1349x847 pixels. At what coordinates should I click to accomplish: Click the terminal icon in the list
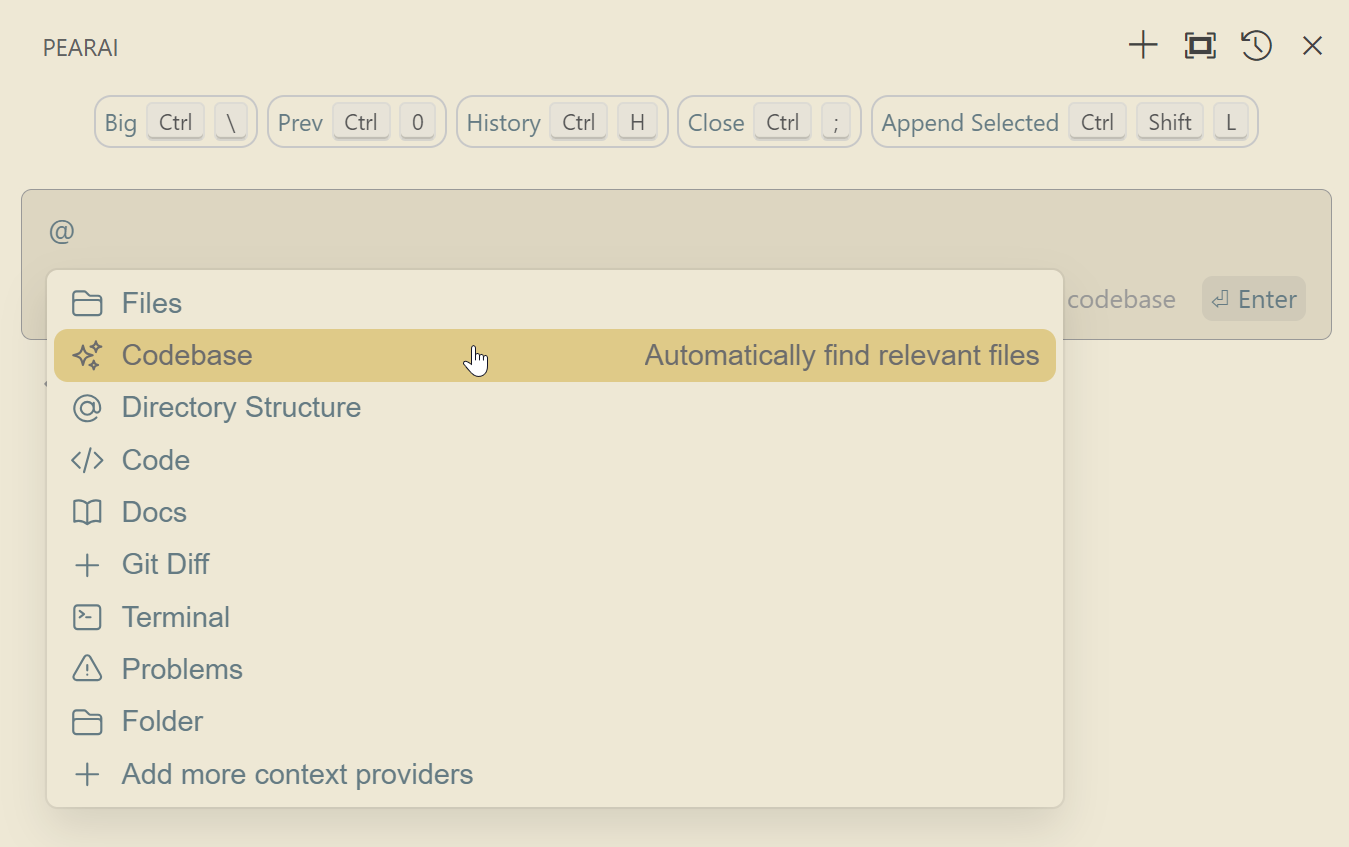coord(87,617)
